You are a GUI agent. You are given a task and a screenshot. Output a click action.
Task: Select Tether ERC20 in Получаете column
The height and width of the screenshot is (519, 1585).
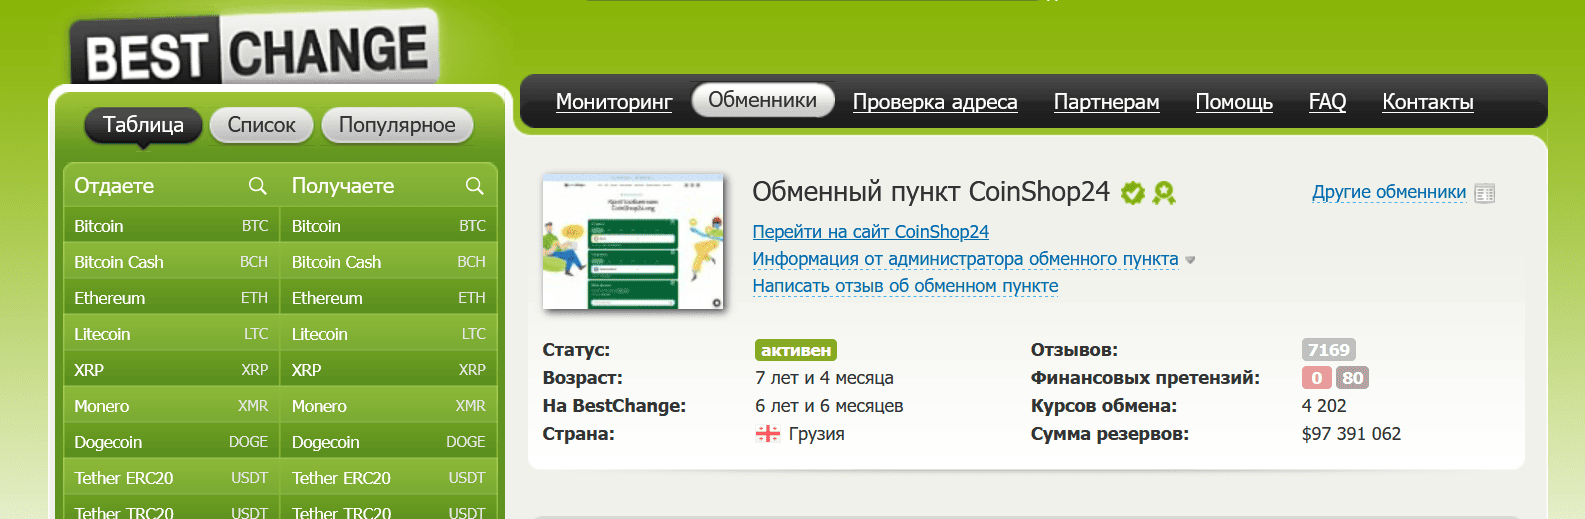(389, 478)
